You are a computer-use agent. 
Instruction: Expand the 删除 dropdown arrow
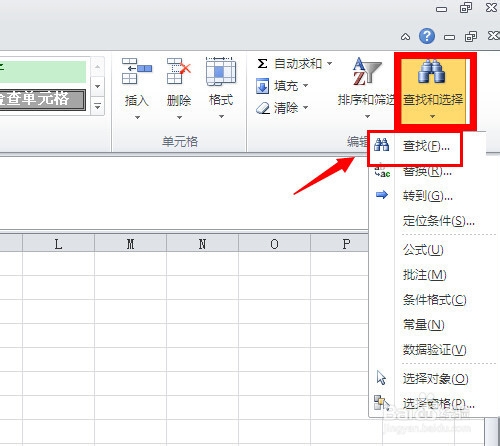click(179, 117)
